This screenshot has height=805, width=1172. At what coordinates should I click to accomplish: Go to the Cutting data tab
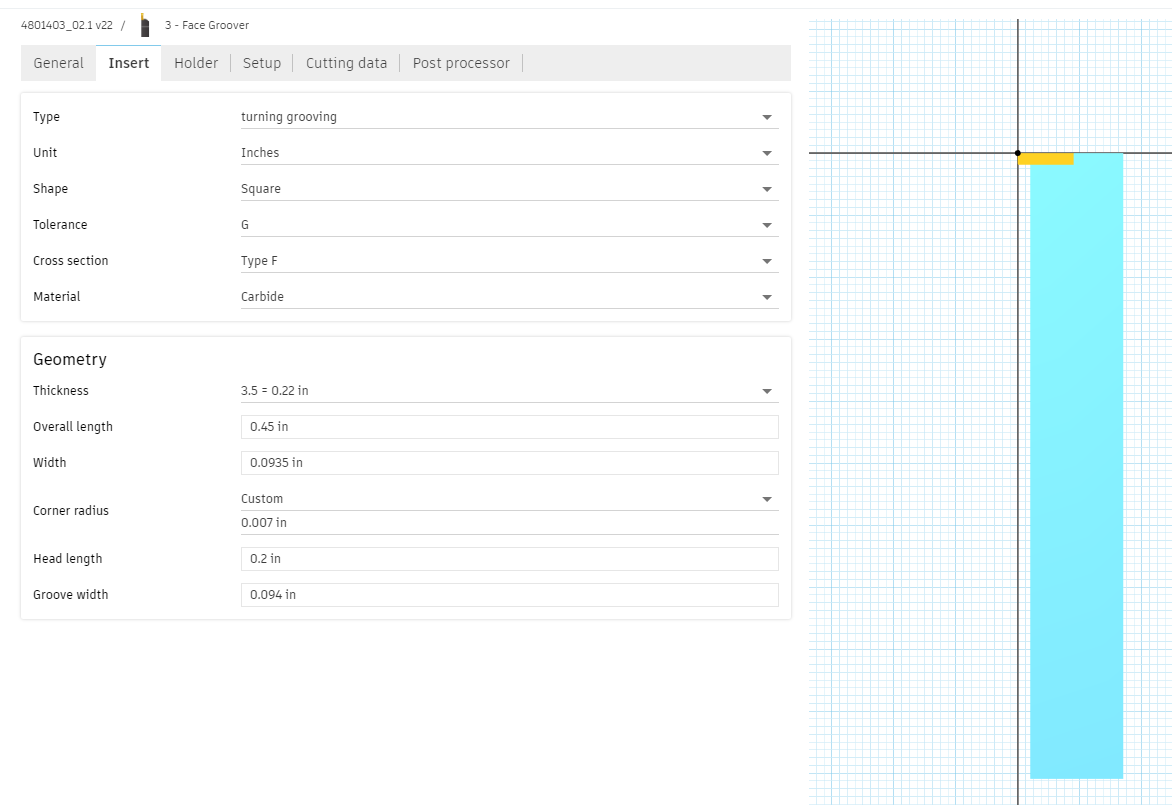tap(346, 63)
